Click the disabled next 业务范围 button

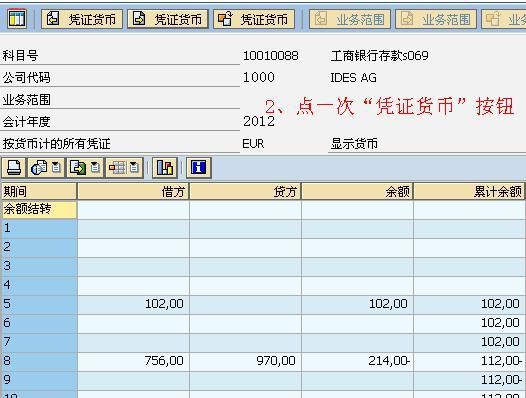[x=436, y=19]
